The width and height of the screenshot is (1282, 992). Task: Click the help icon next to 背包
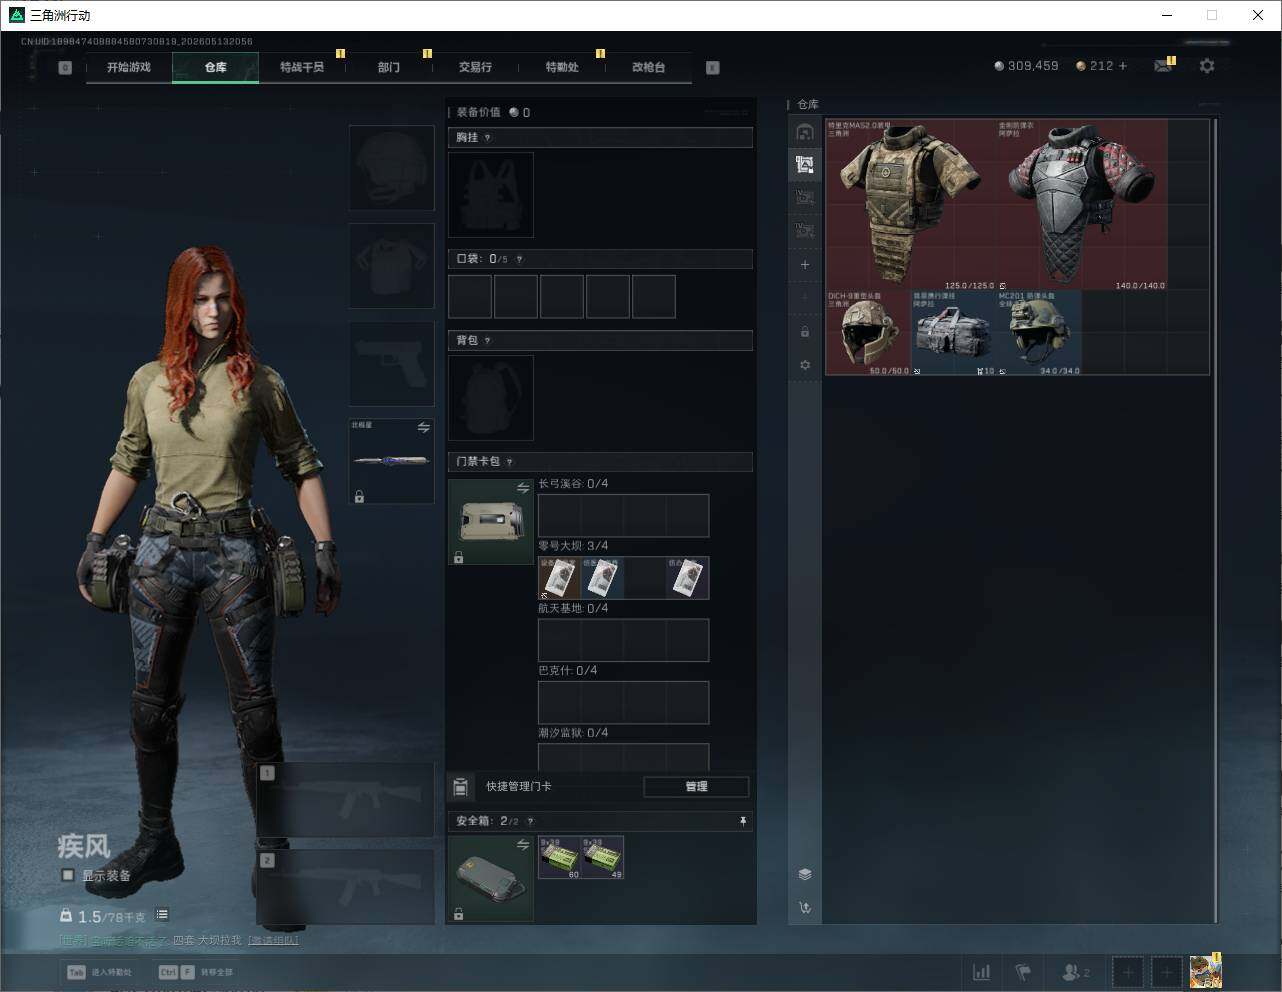488,341
